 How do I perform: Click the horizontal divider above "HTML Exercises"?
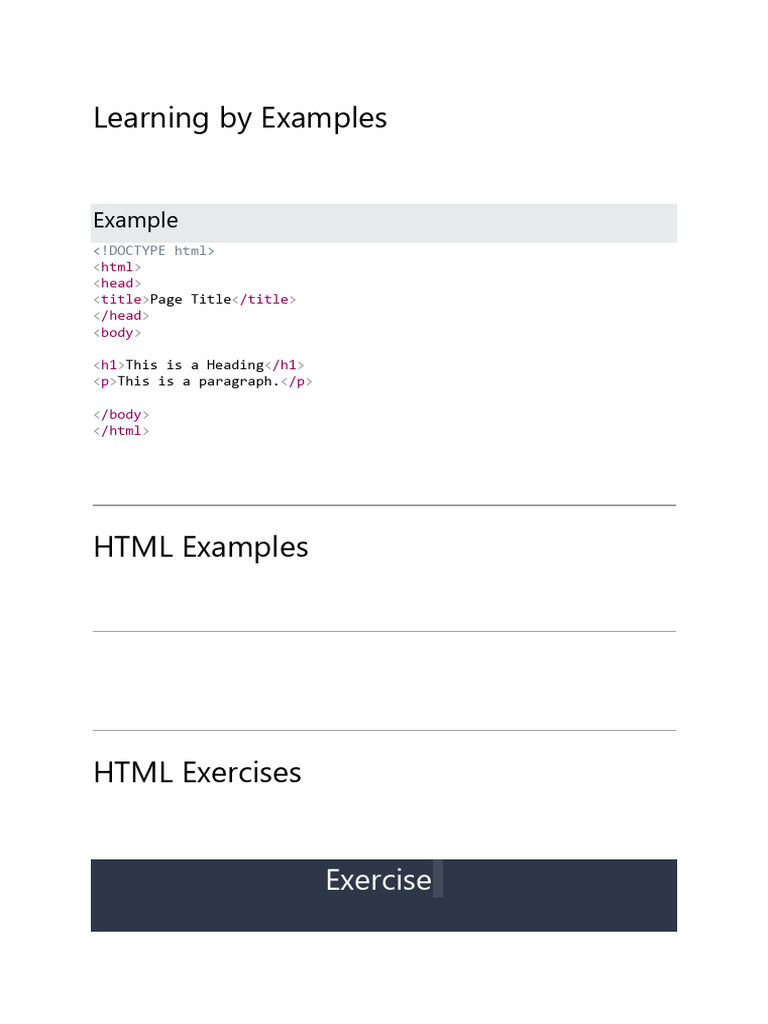point(384,730)
